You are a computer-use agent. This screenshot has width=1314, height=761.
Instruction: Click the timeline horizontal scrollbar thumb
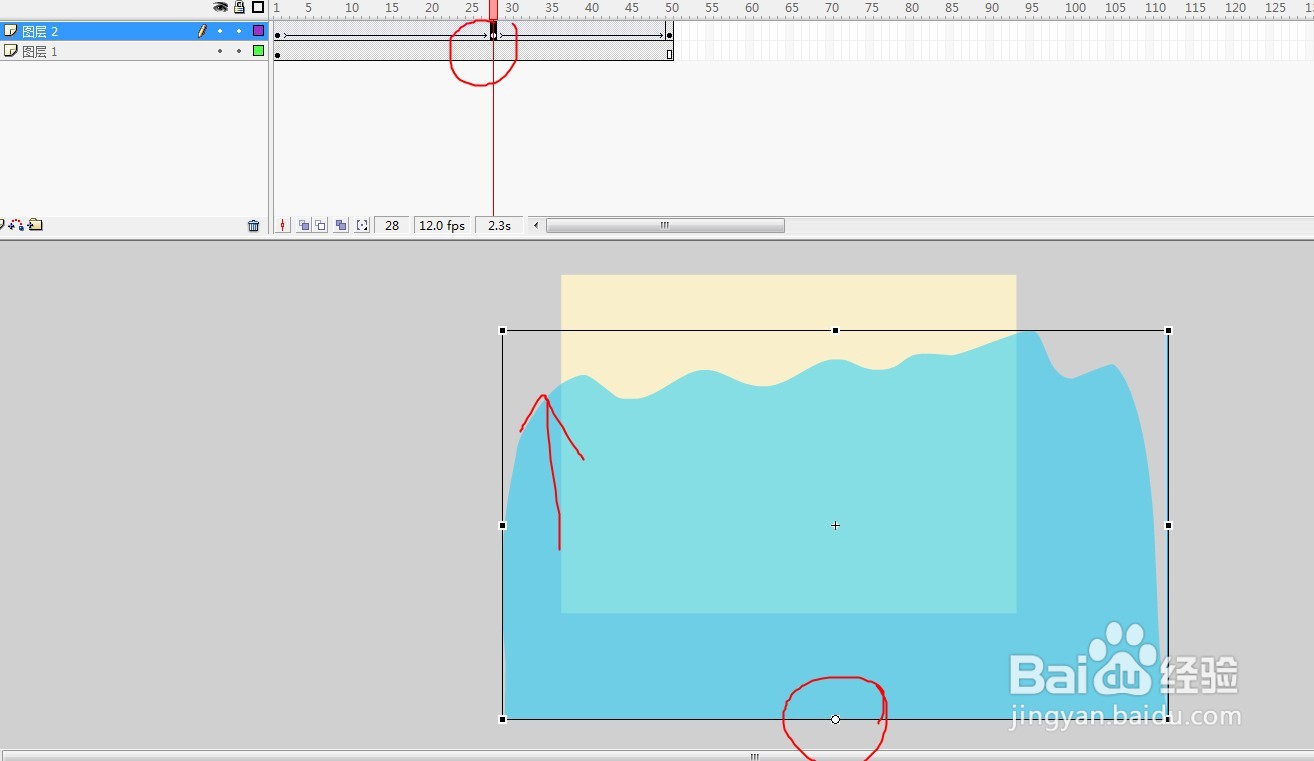(x=665, y=226)
